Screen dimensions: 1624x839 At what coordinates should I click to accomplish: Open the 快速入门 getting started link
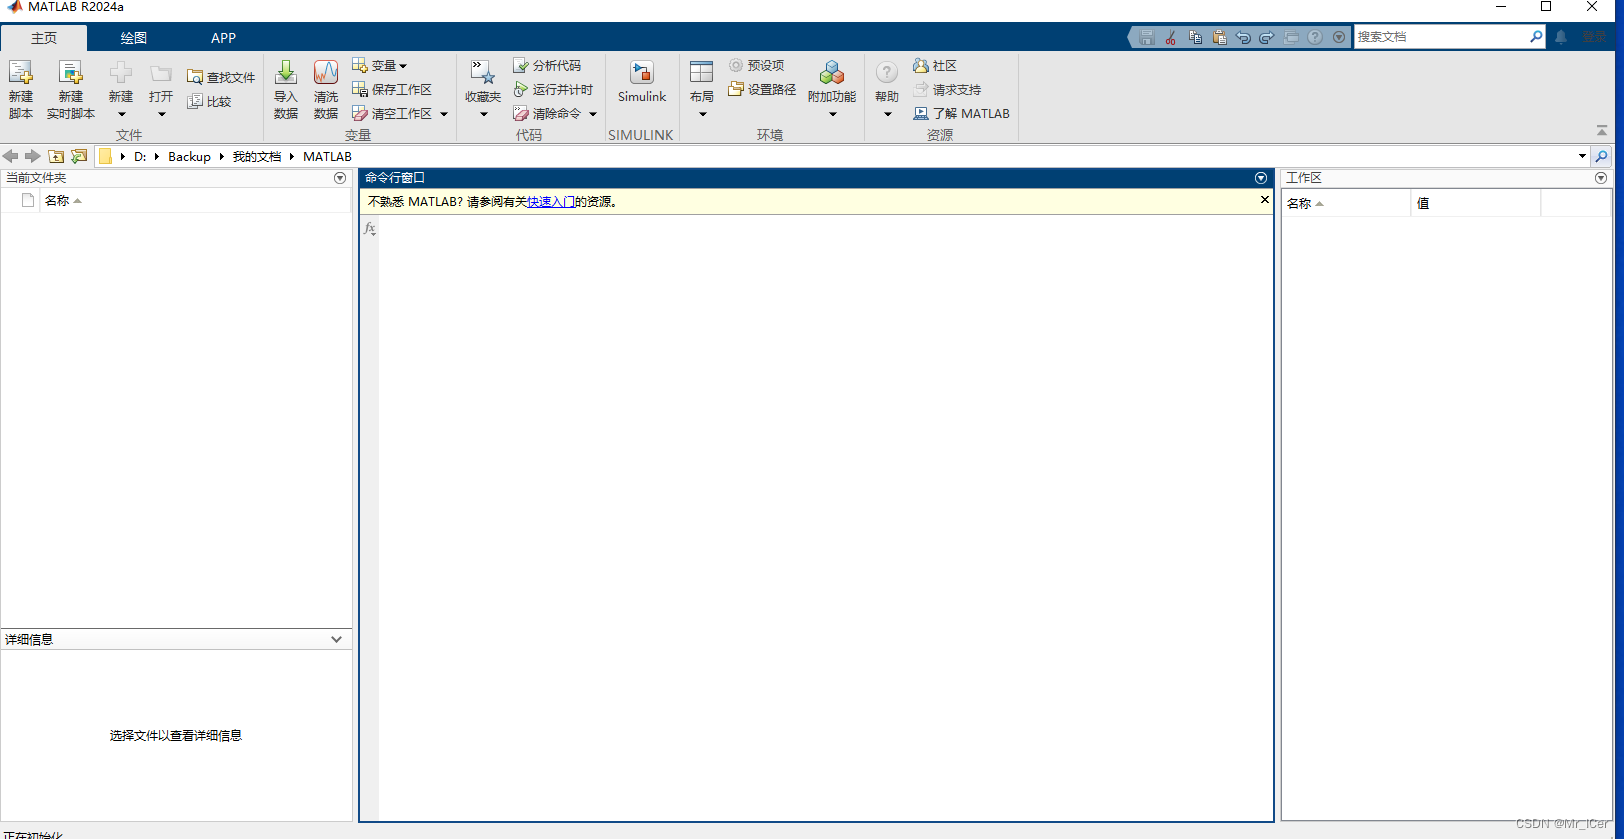tap(551, 201)
